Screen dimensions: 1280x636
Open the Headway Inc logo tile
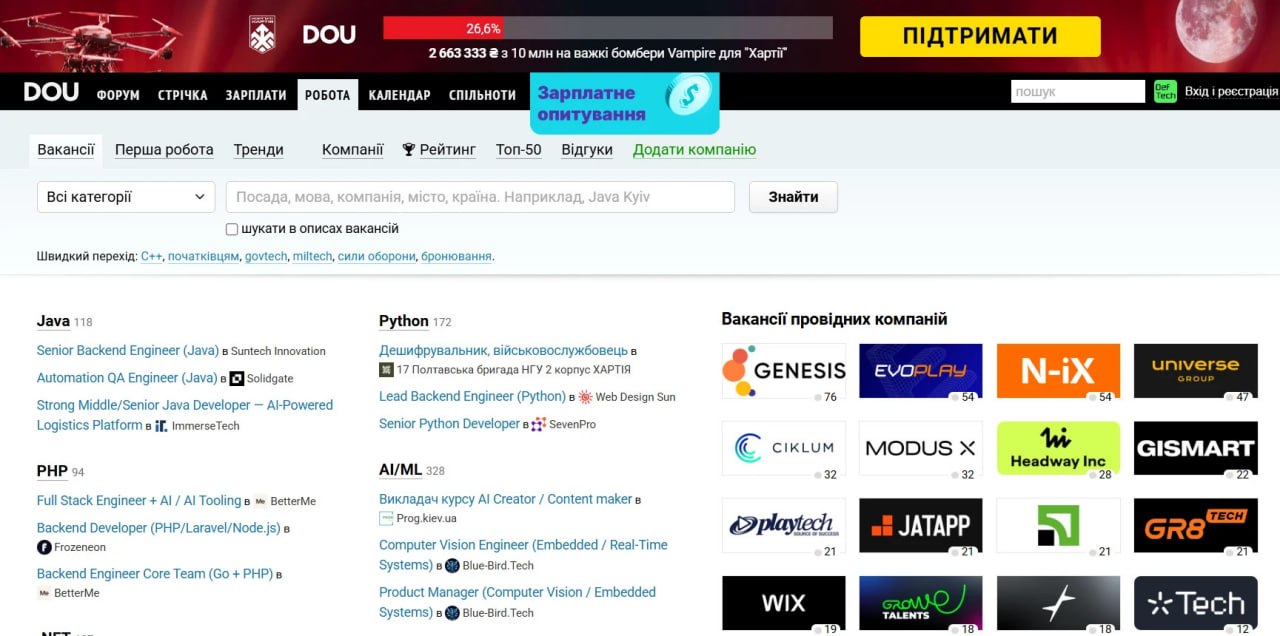tap(1058, 448)
